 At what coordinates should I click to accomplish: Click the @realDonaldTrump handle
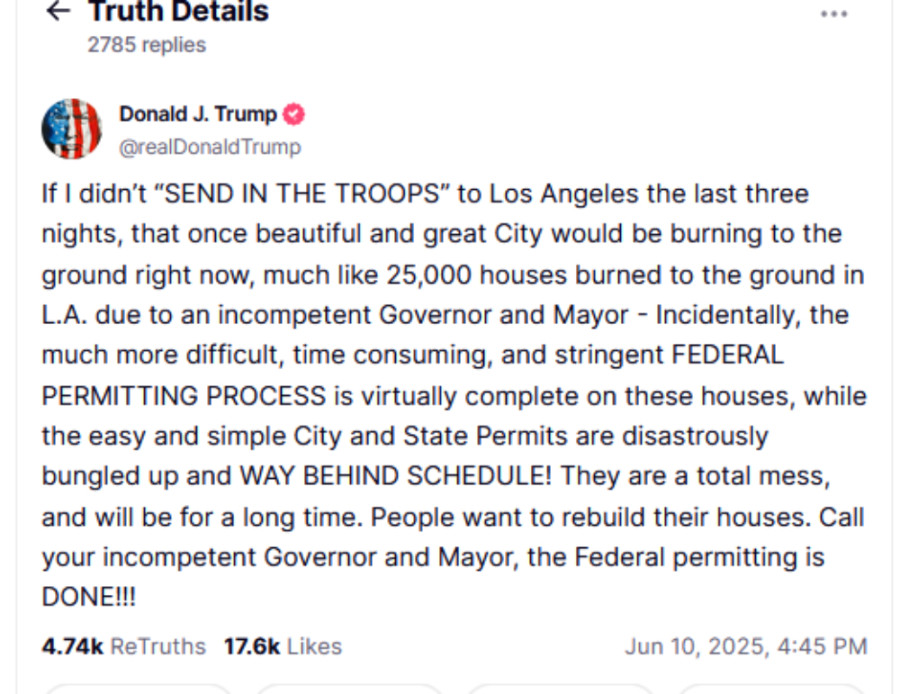point(211,147)
